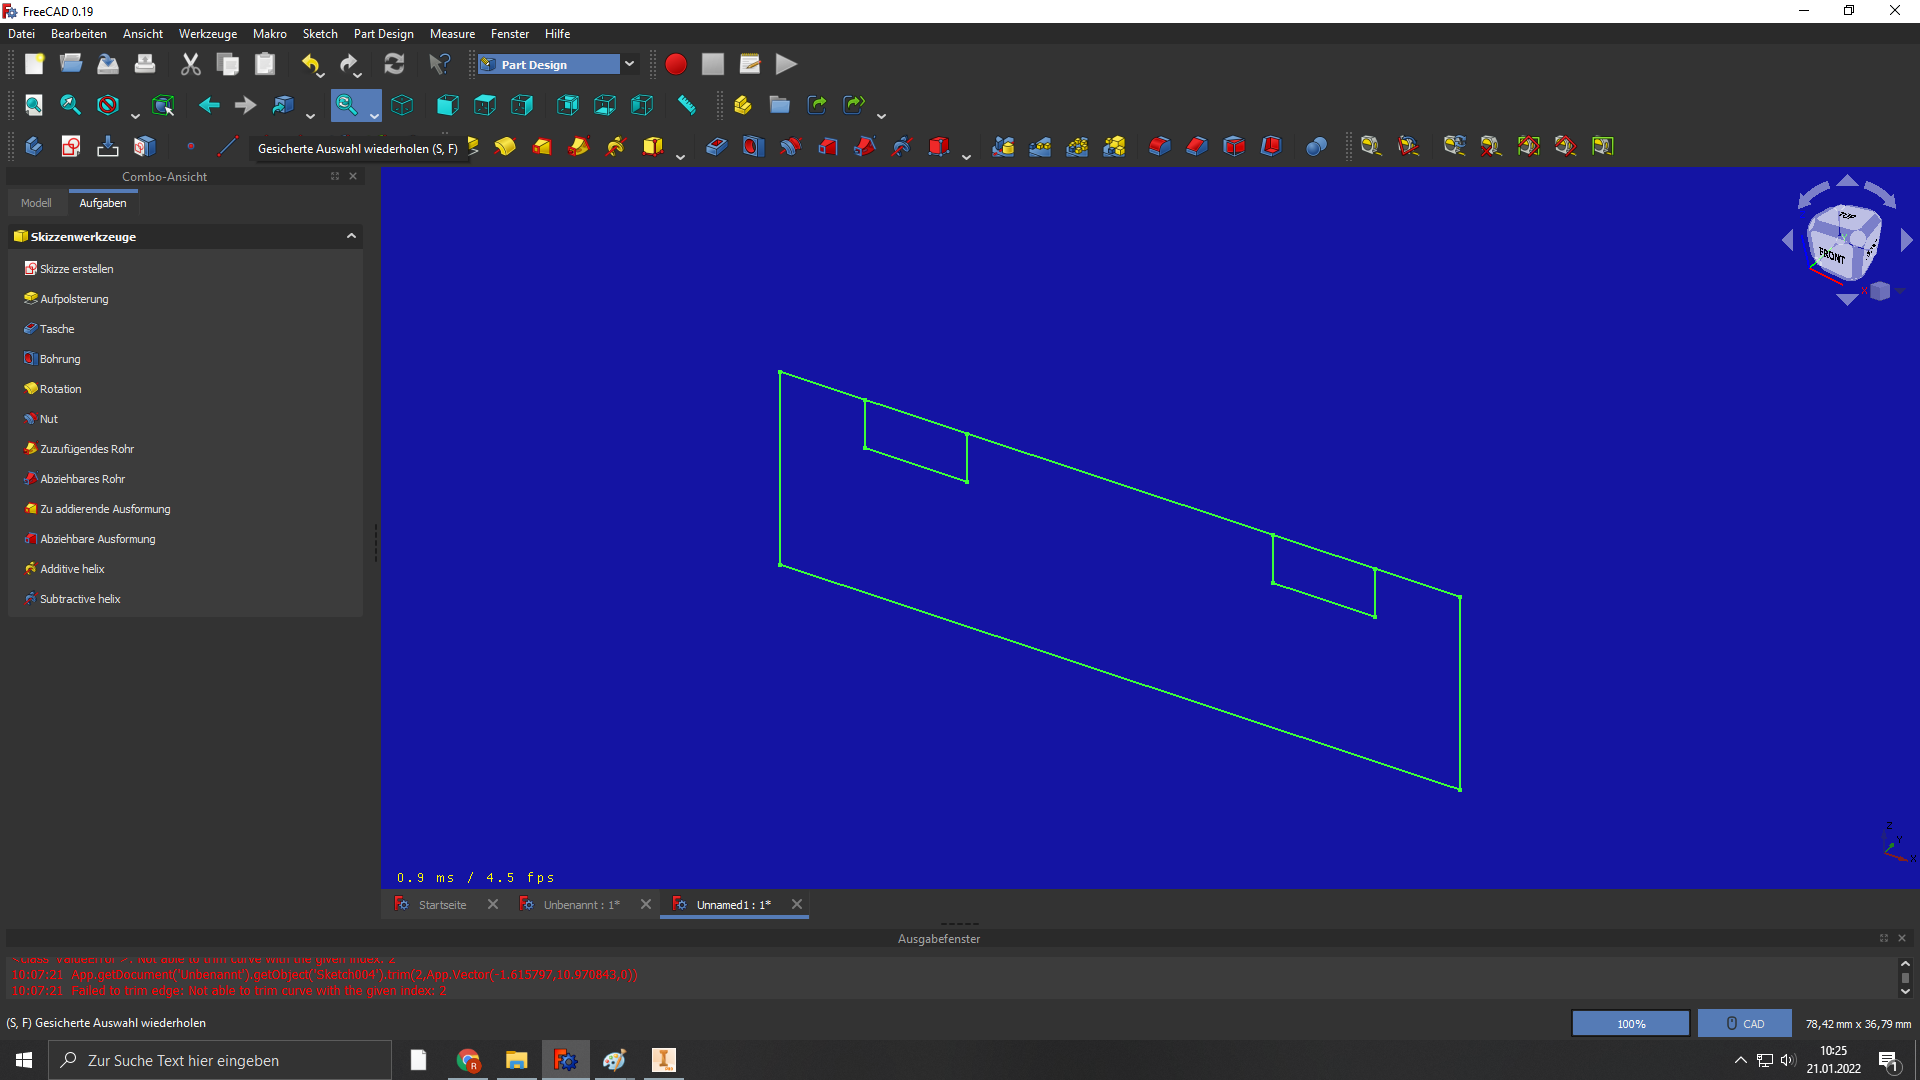The width and height of the screenshot is (1920, 1080).
Task: Toggle the sync view magnifier button
Action: click(347, 105)
